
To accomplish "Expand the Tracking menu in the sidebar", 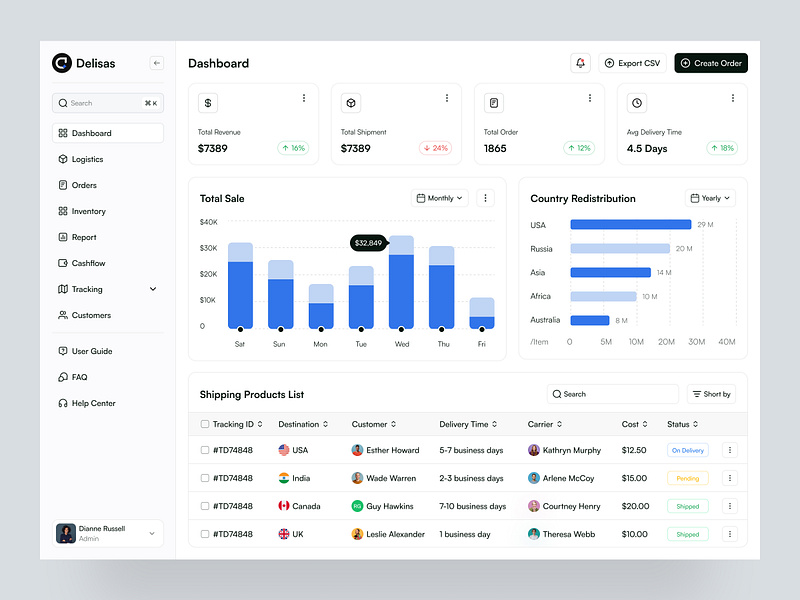I will [90, 289].
